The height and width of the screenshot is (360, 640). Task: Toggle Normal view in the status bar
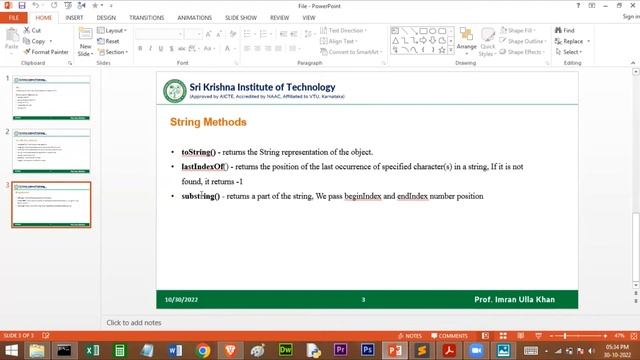pyautogui.click(x=485, y=336)
